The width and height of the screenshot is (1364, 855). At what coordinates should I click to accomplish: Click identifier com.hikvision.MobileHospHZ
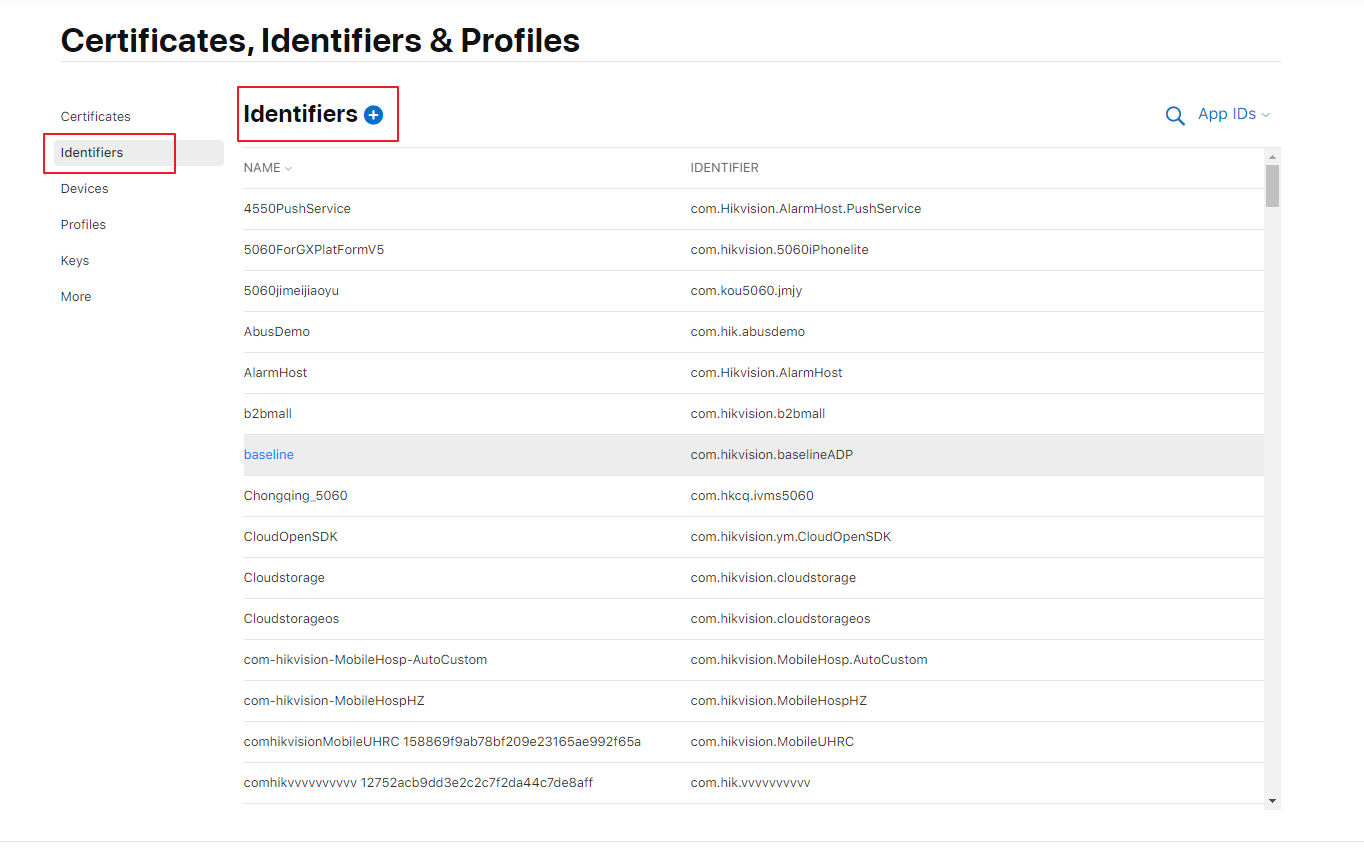[779, 701]
